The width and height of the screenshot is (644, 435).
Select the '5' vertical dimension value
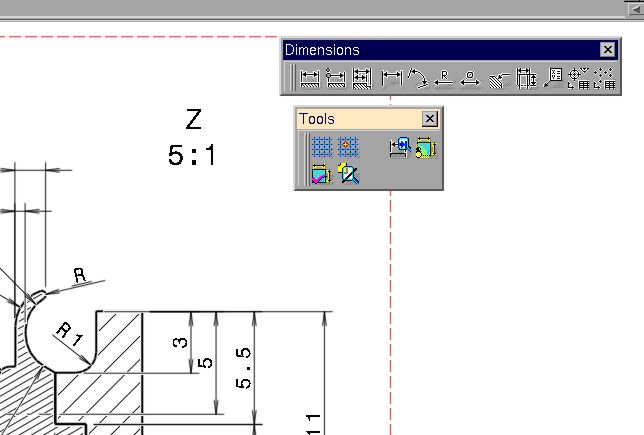[x=205, y=363]
